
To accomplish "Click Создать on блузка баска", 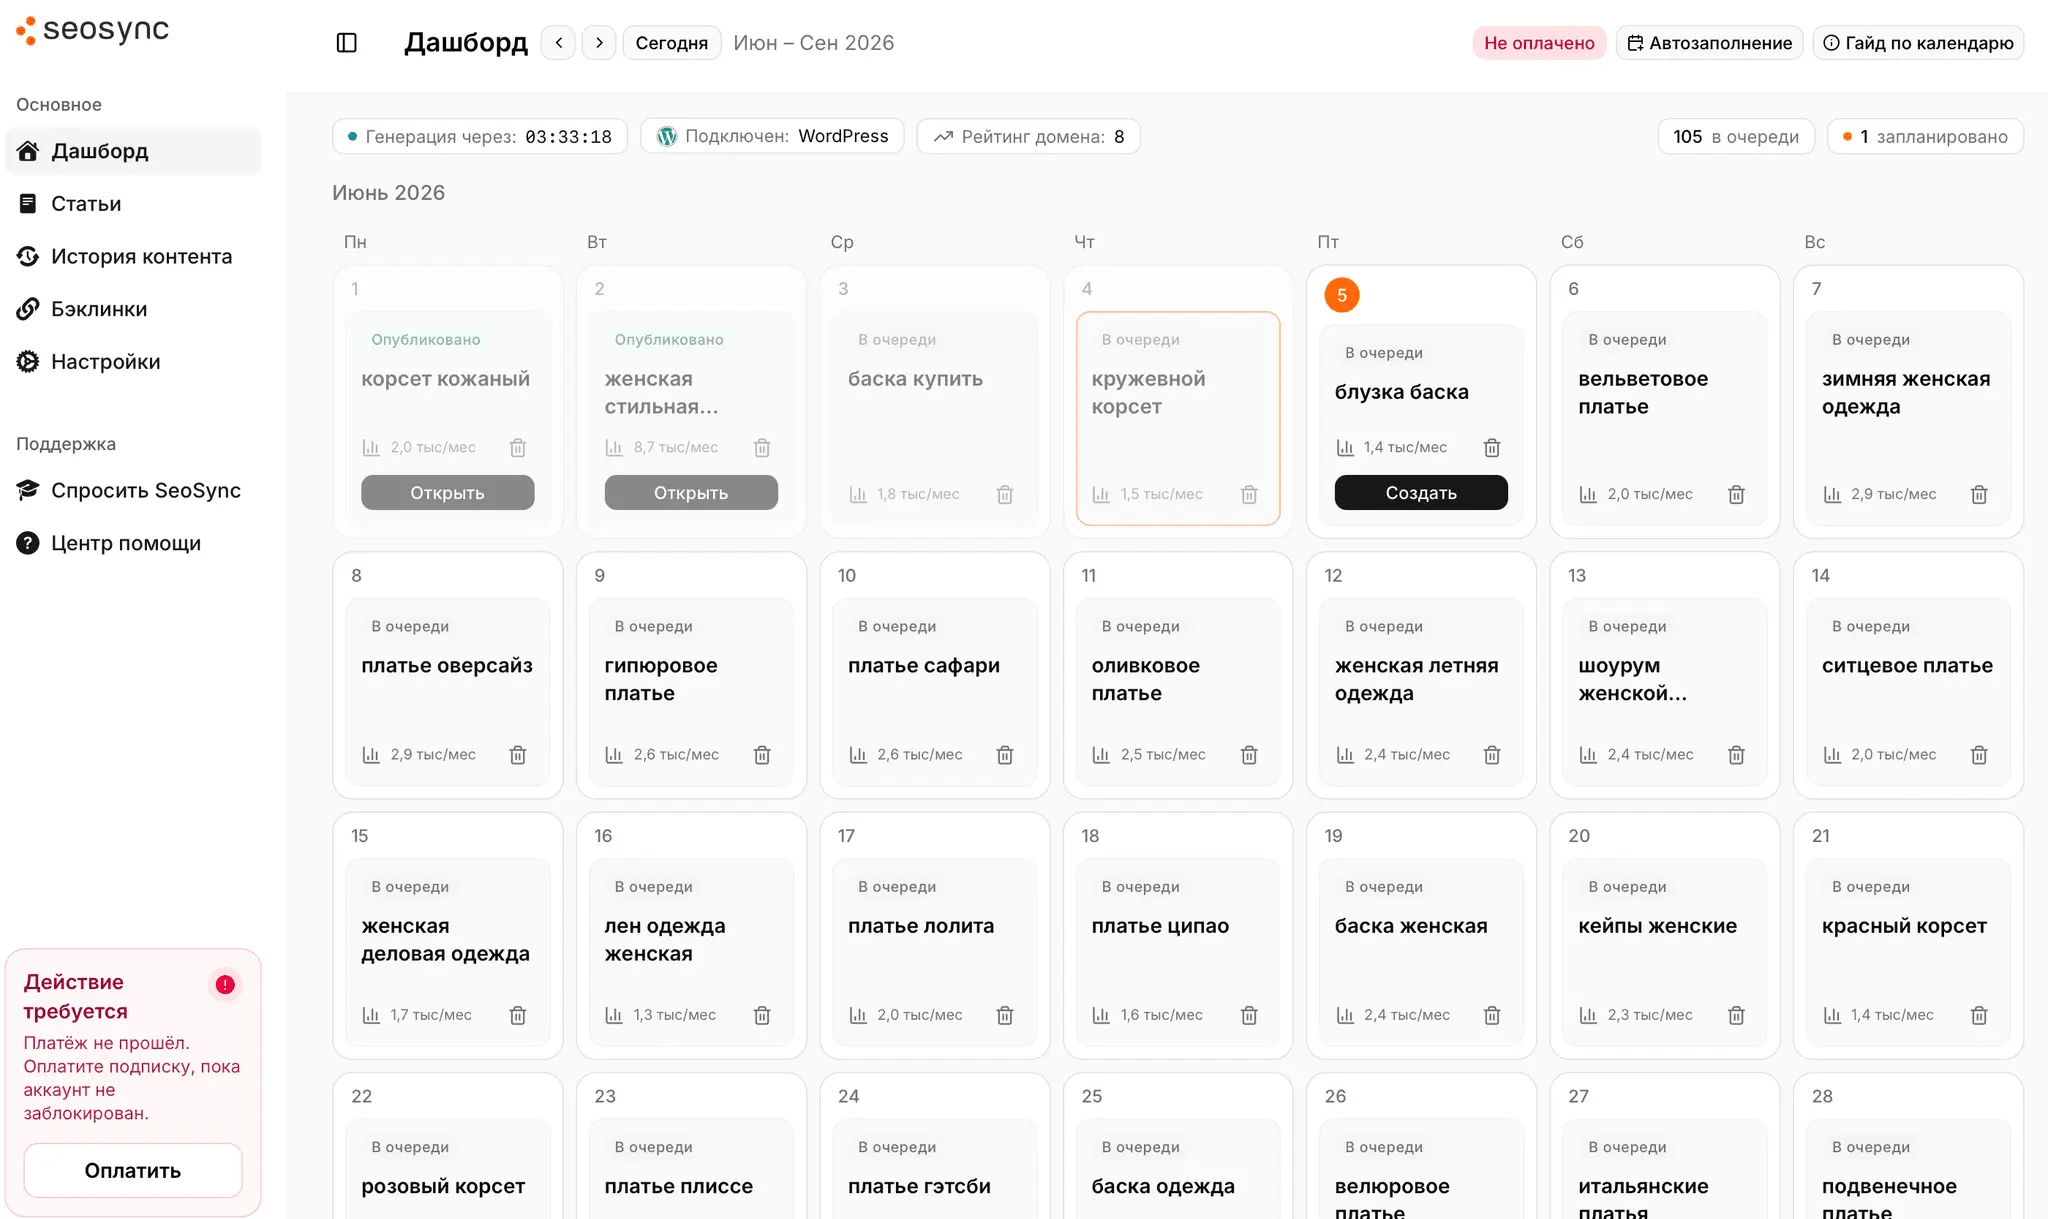I will 1421,492.
